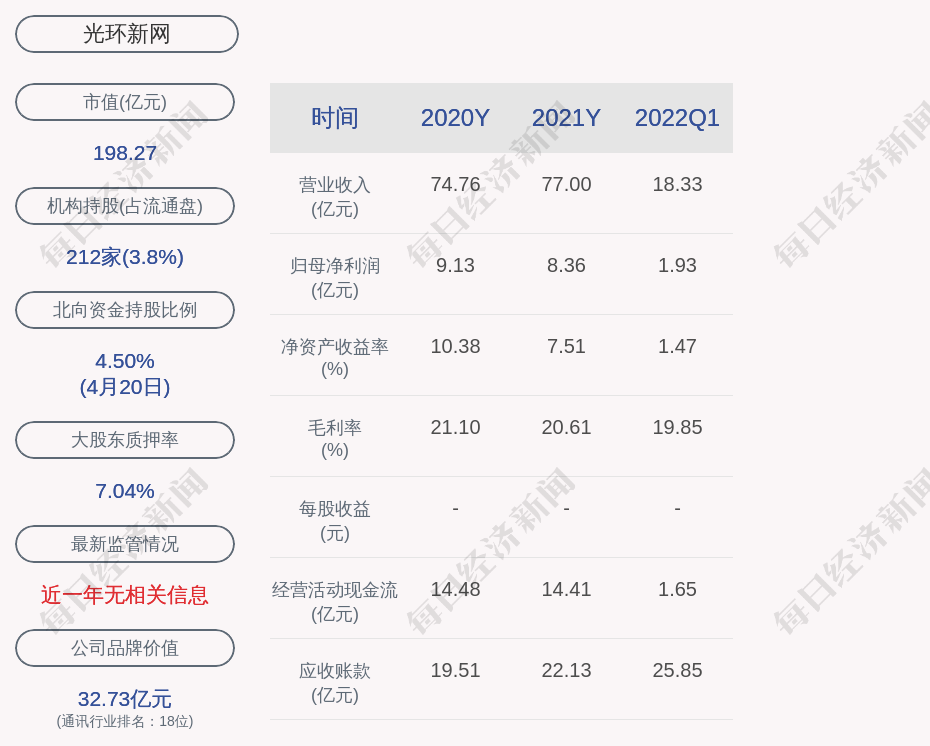The width and height of the screenshot is (930, 746).
Task: Click gross margin value 20.61
Action: pos(566,427)
